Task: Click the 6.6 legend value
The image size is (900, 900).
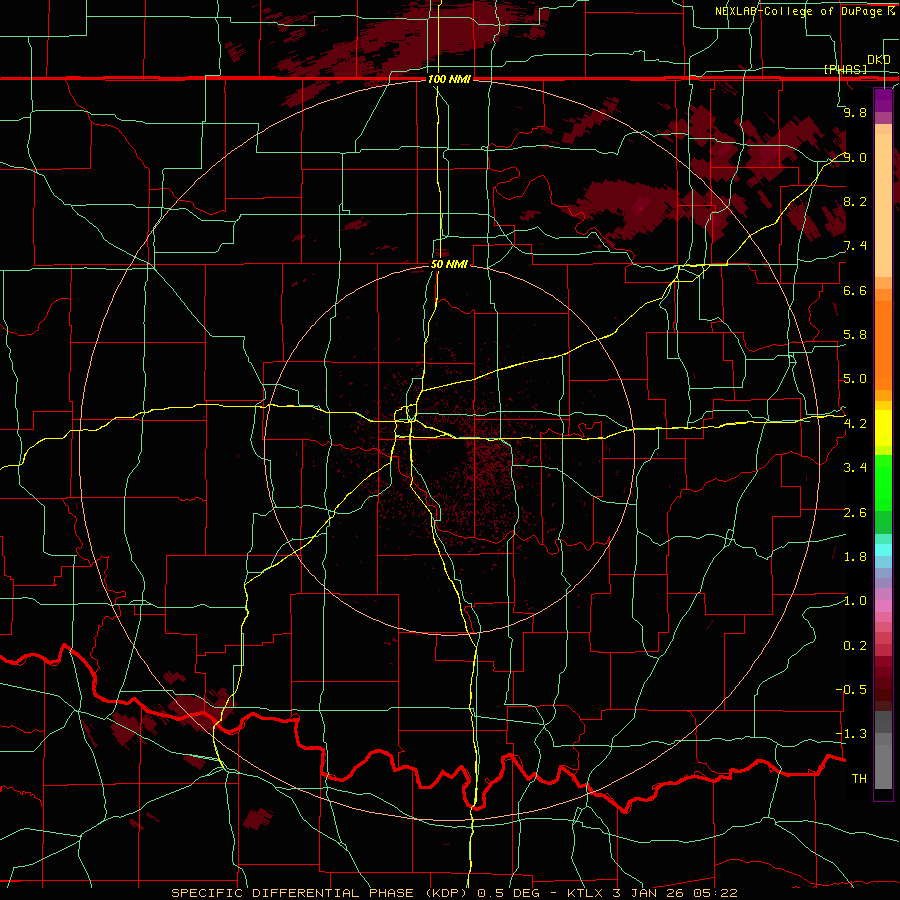Action: (855, 290)
